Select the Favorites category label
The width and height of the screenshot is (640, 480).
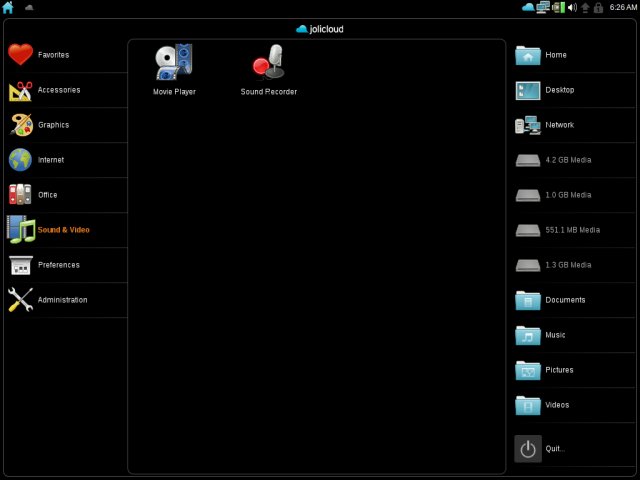tap(53, 55)
